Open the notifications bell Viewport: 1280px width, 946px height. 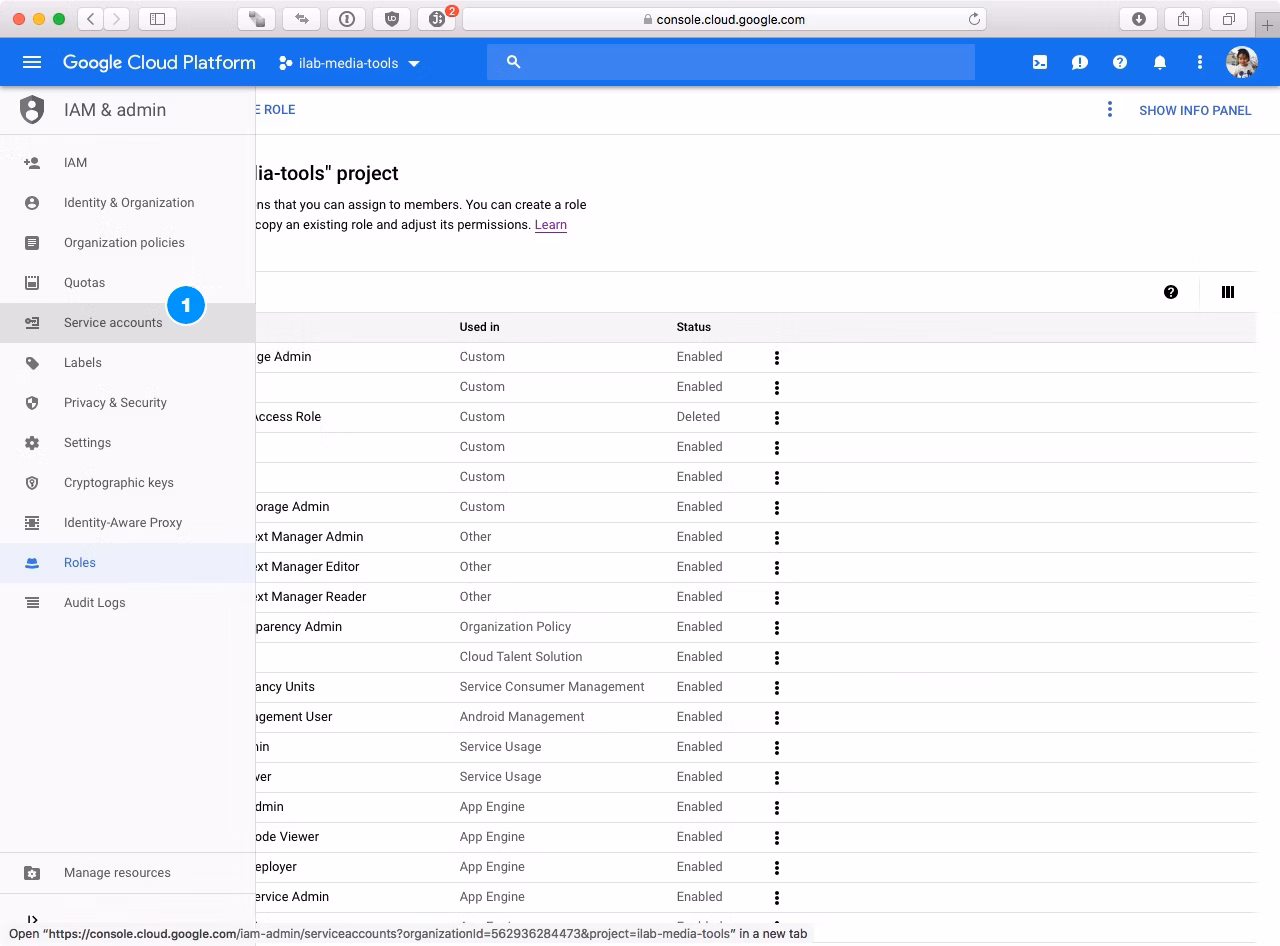[x=1160, y=62]
